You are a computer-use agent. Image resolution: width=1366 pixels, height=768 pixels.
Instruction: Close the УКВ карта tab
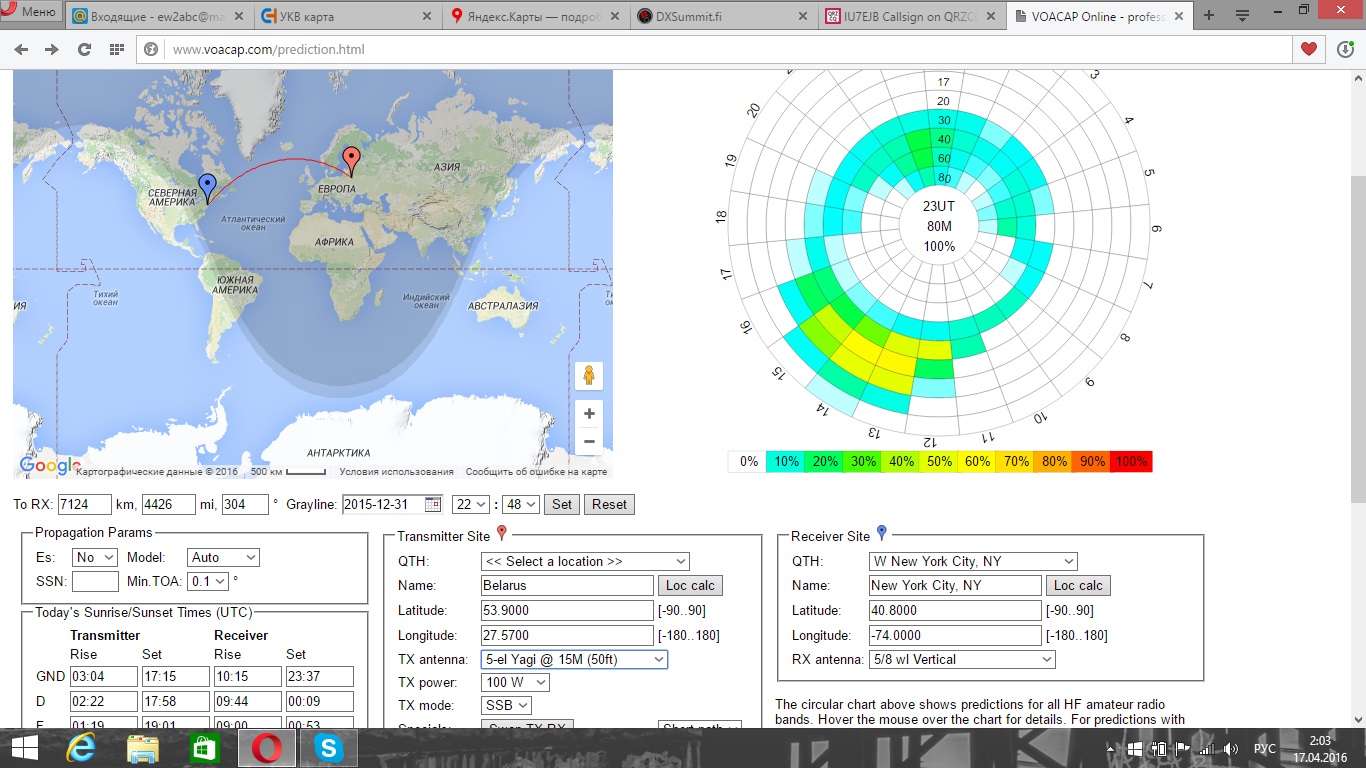click(x=427, y=16)
